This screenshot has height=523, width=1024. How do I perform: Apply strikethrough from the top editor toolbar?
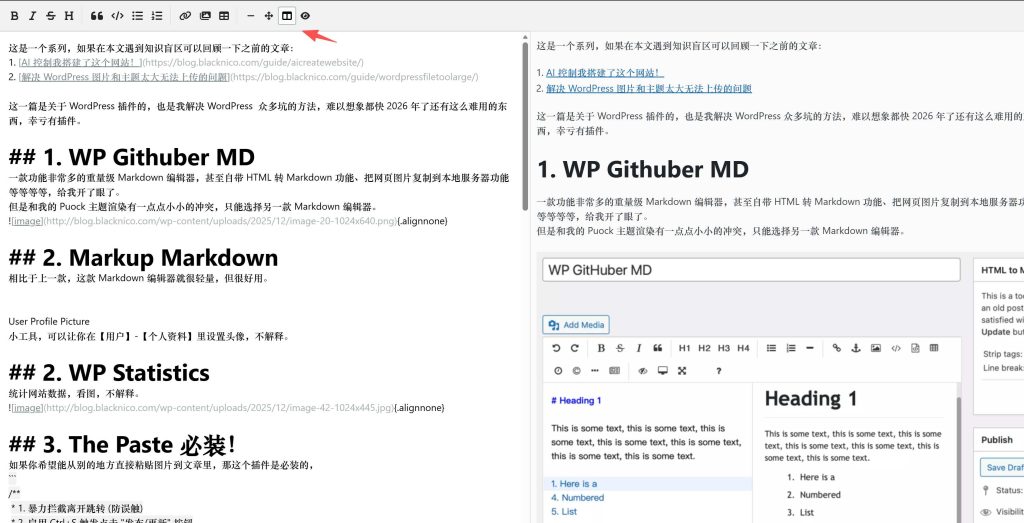click(50, 16)
